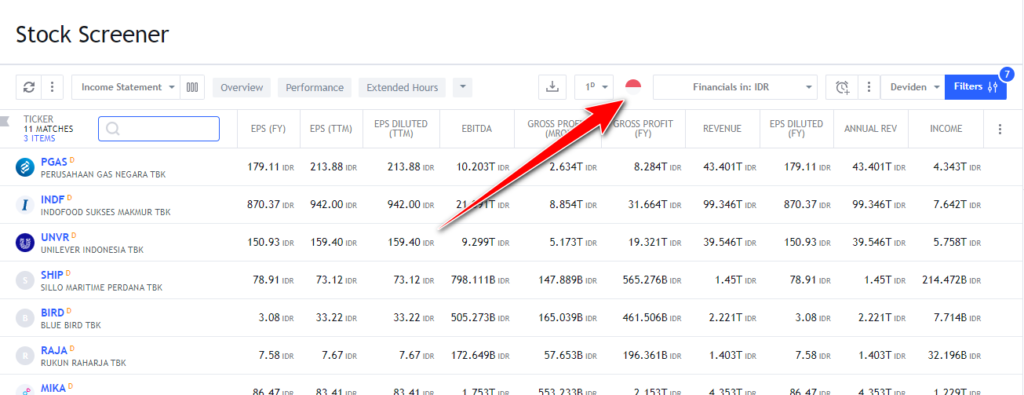Click the refresh screener icon
Screen dimensions: 1024x395
pyautogui.click(x=29, y=87)
